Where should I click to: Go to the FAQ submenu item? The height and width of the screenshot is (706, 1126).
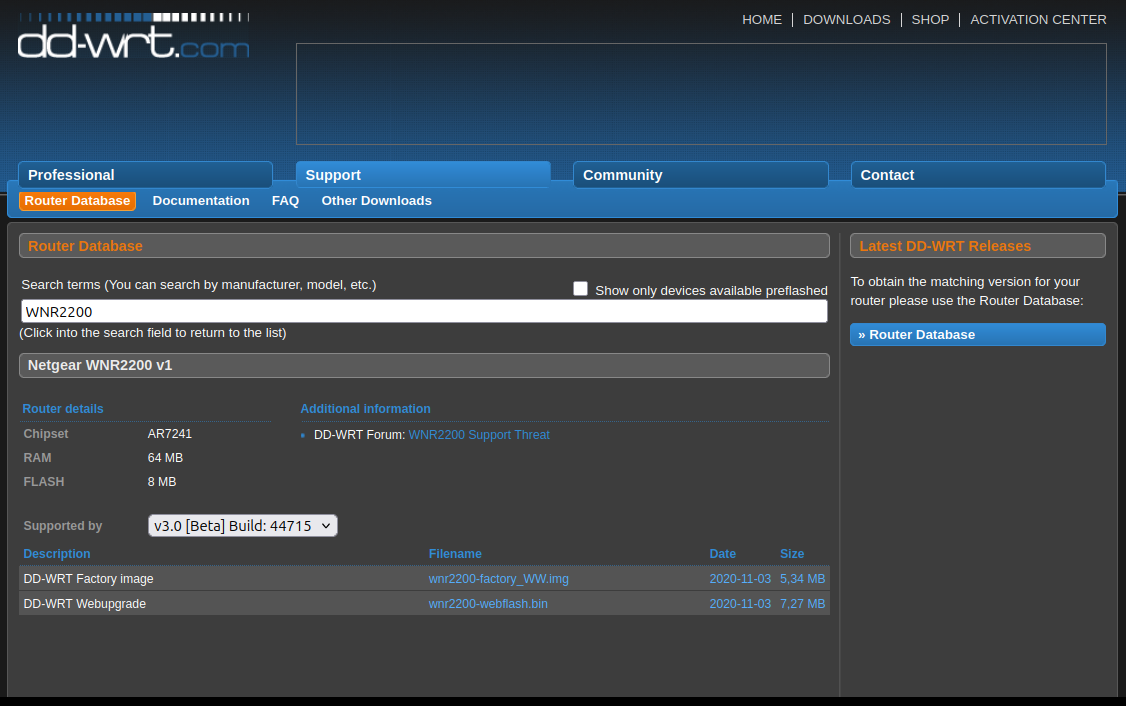(285, 201)
